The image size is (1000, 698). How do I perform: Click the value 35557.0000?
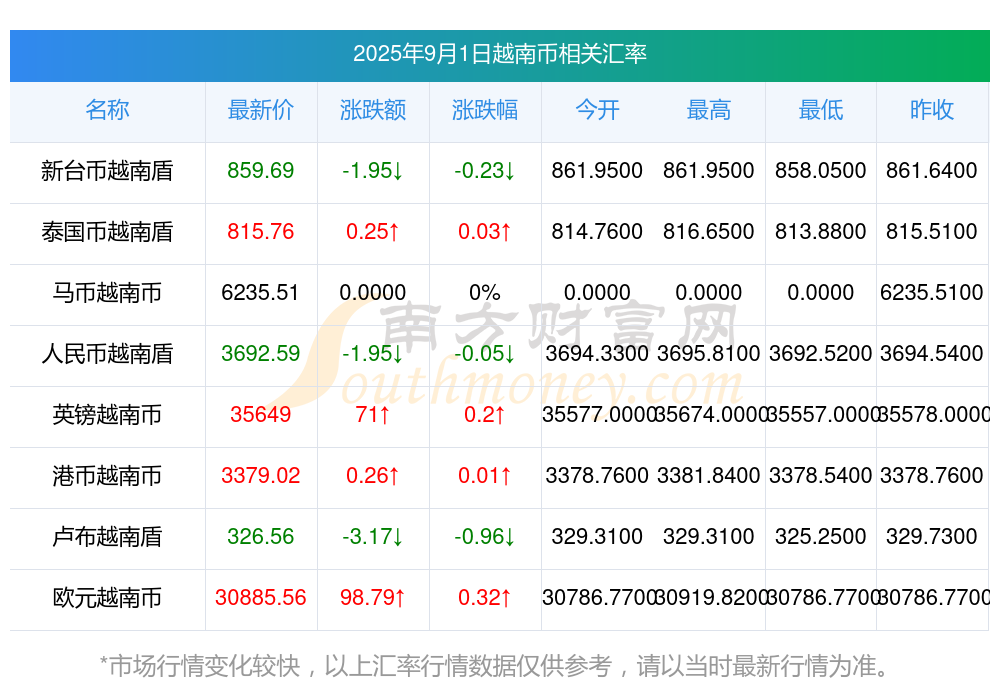click(x=821, y=414)
